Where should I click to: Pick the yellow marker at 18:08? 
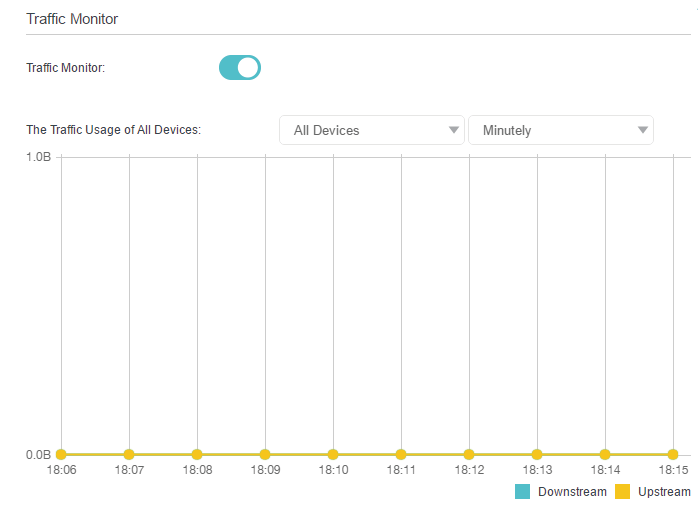tap(197, 455)
